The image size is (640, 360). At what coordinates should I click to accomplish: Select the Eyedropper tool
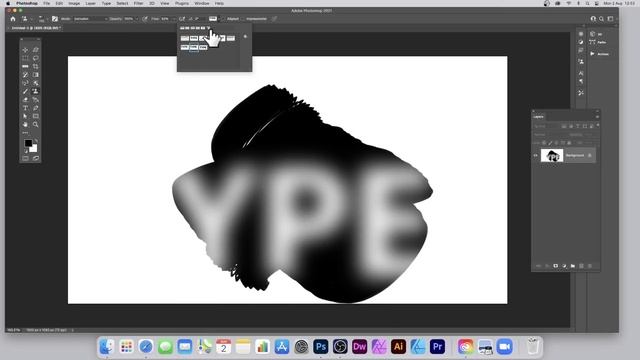(x=25, y=75)
